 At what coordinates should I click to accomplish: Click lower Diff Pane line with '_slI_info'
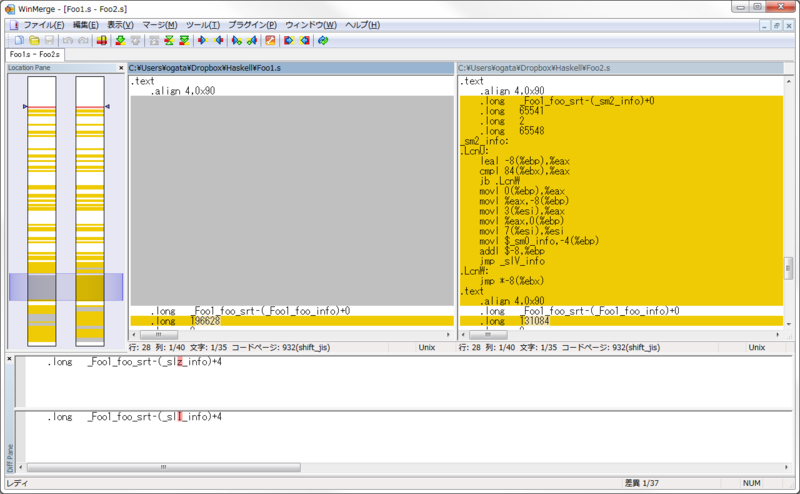(135, 417)
